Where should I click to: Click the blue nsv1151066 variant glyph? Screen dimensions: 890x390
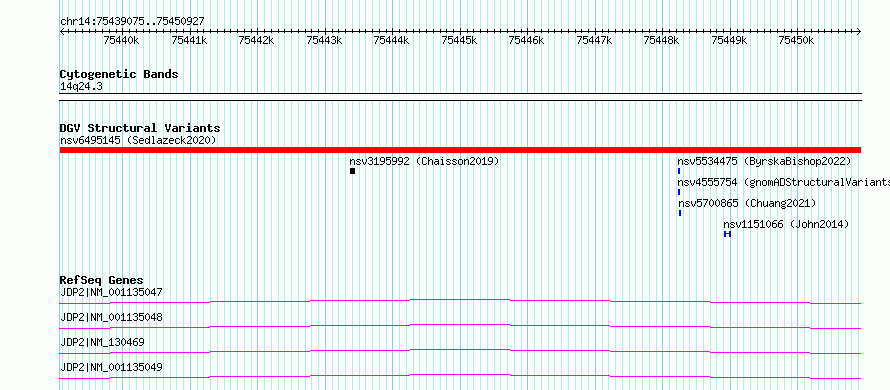click(727, 234)
